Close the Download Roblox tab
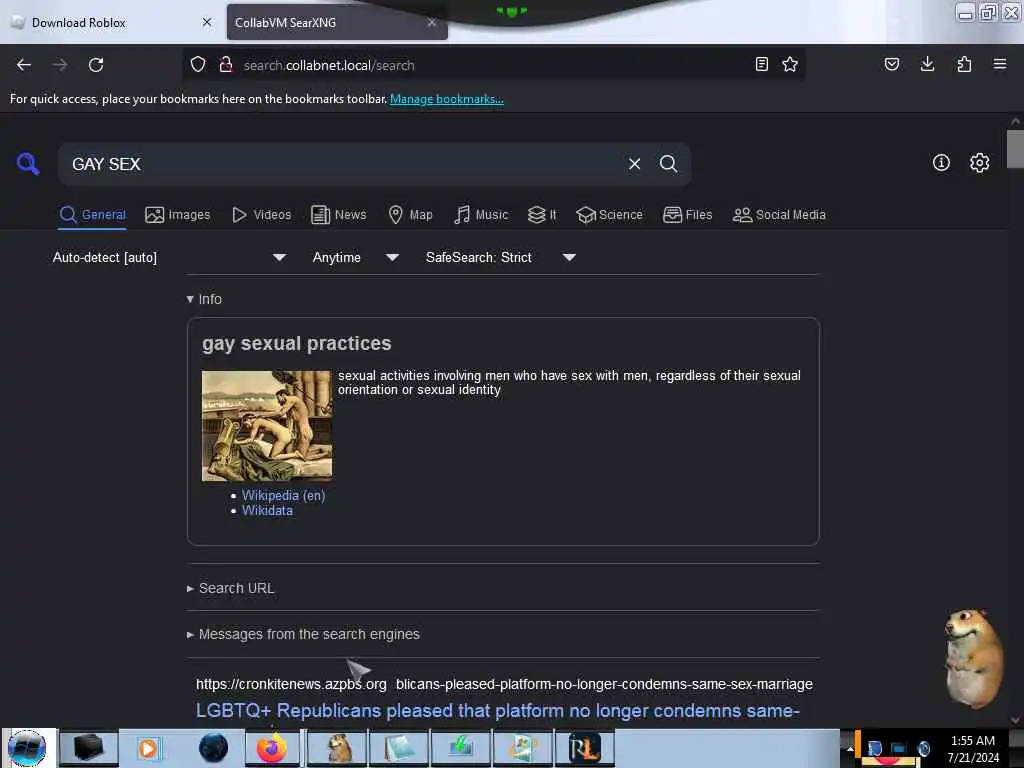 pyautogui.click(x=207, y=22)
